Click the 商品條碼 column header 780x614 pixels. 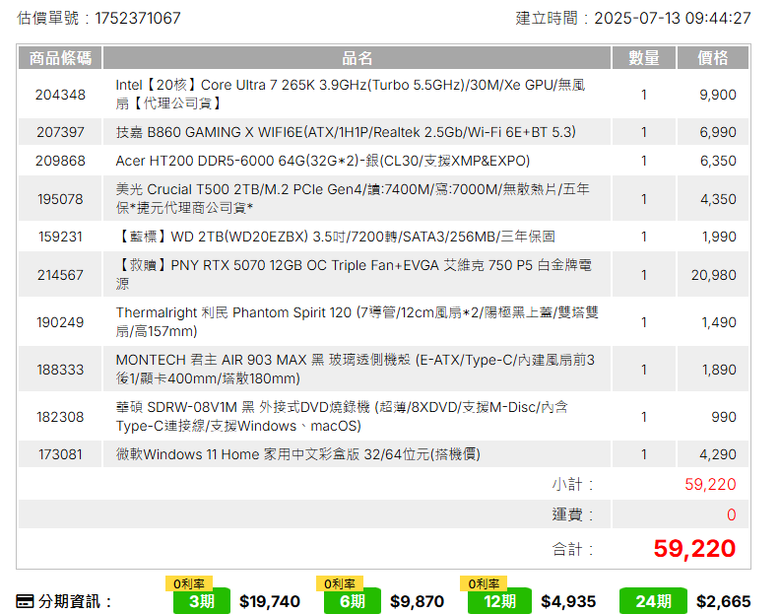point(60,58)
